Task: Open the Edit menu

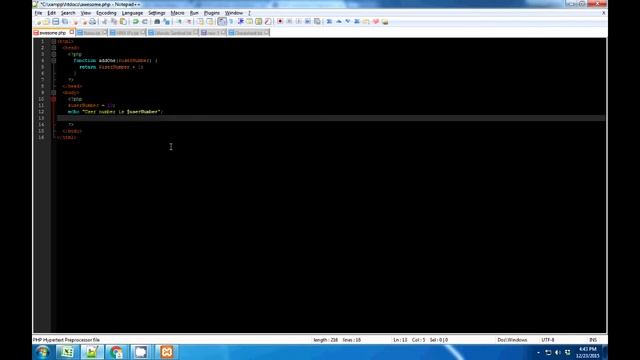Action: 51,13
